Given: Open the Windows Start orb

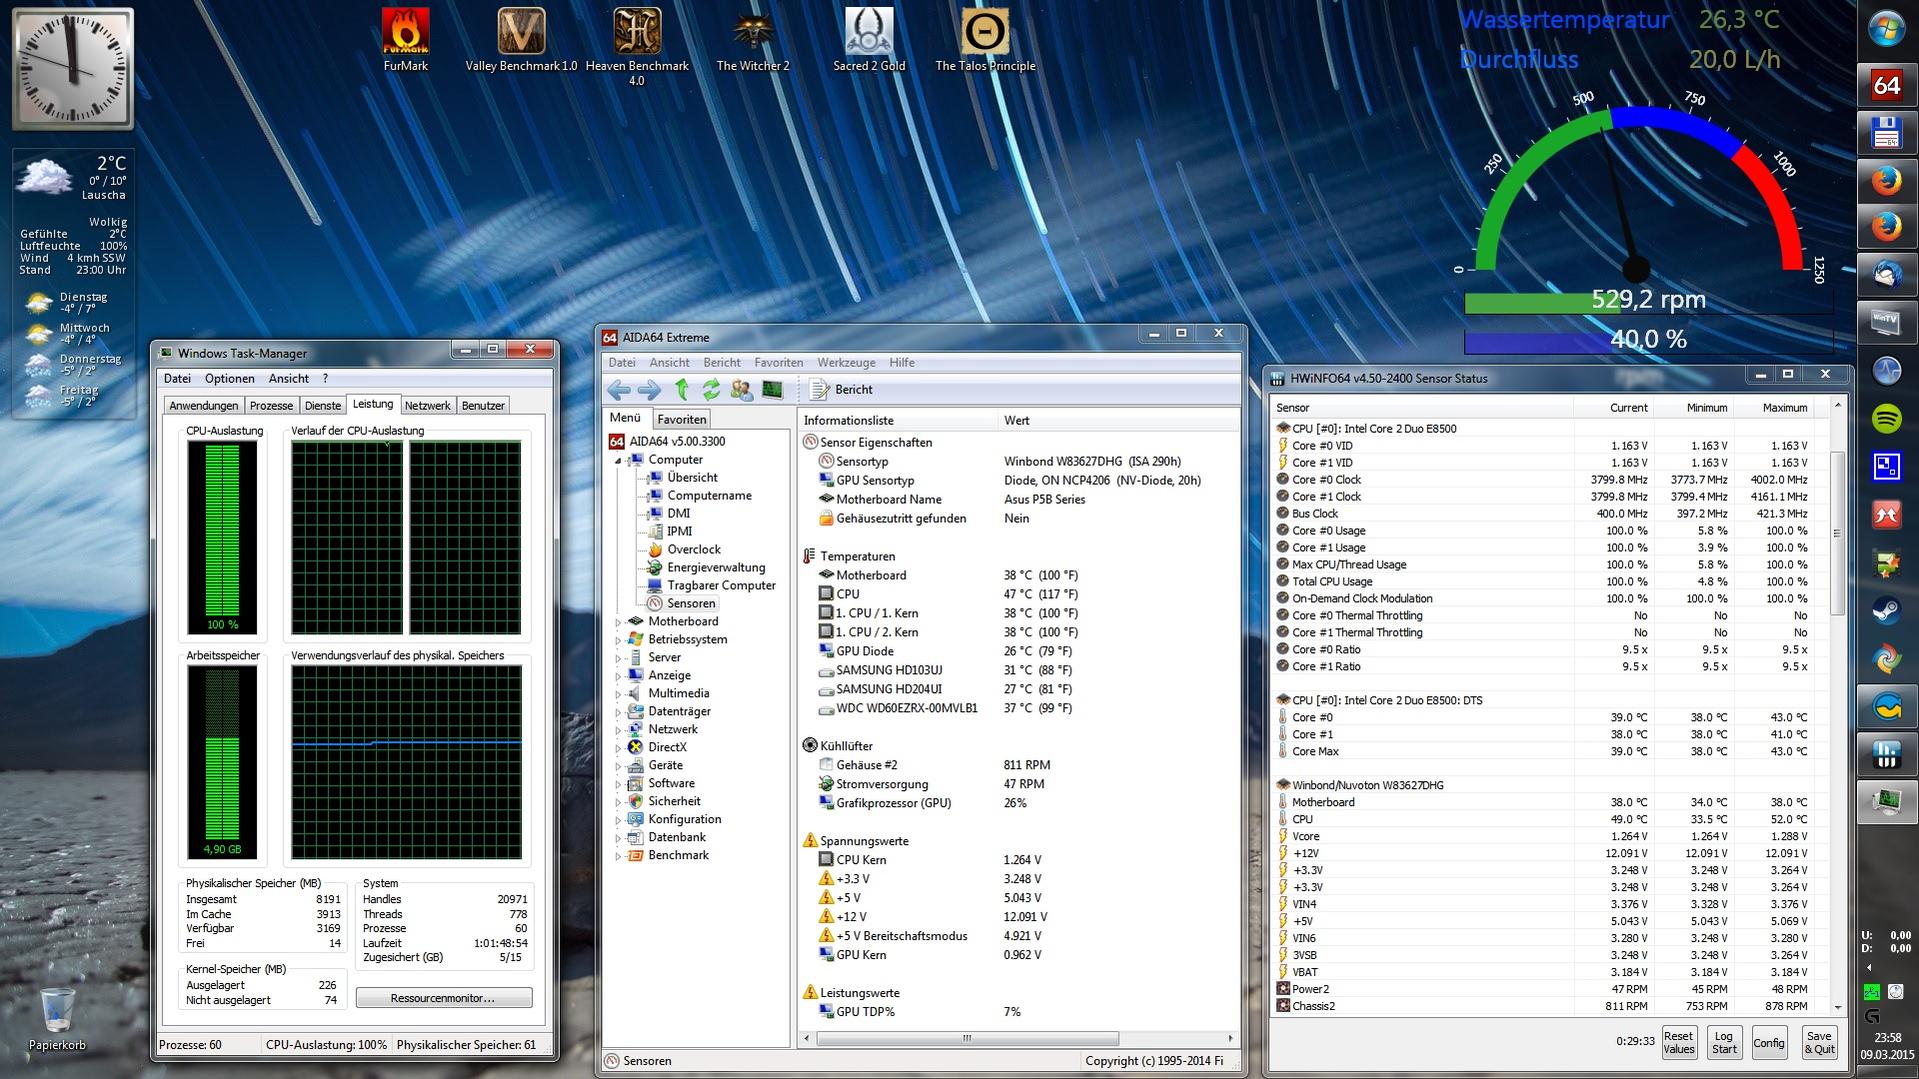Looking at the screenshot, I should [x=1886, y=28].
